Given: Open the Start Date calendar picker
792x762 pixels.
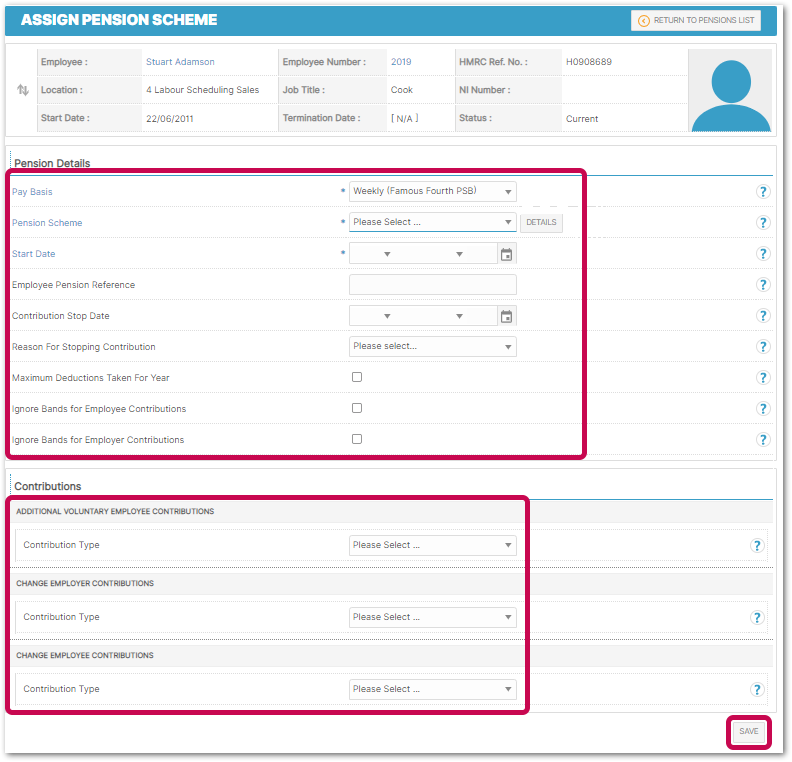Looking at the screenshot, I should coord(506,254).
